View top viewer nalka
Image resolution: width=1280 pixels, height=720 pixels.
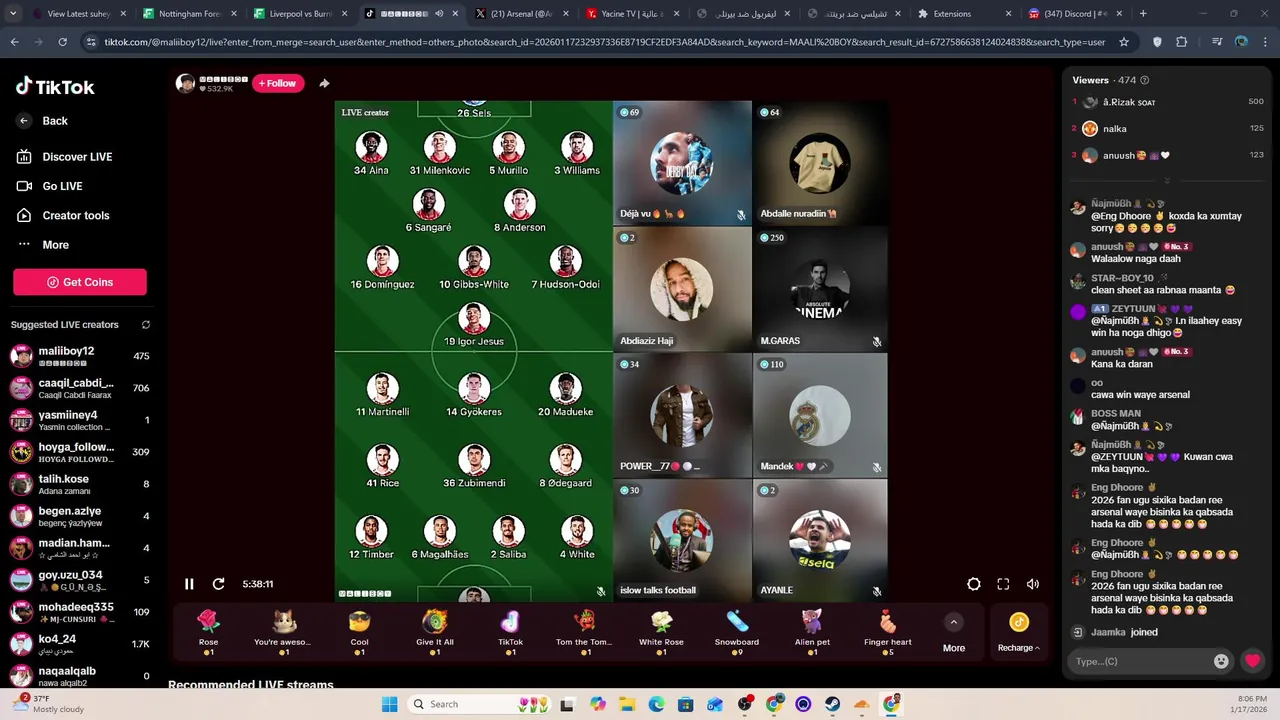pos(1167,129)
